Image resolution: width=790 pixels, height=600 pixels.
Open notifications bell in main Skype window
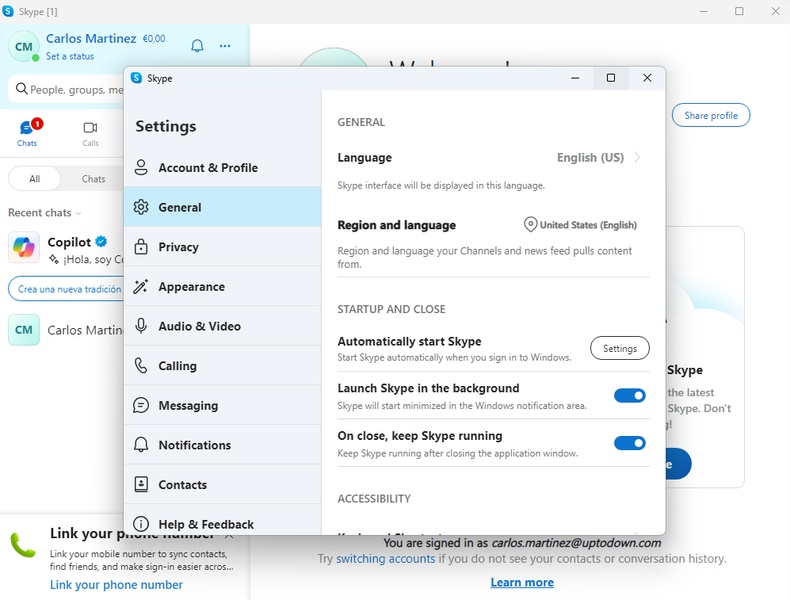[197, 46]
